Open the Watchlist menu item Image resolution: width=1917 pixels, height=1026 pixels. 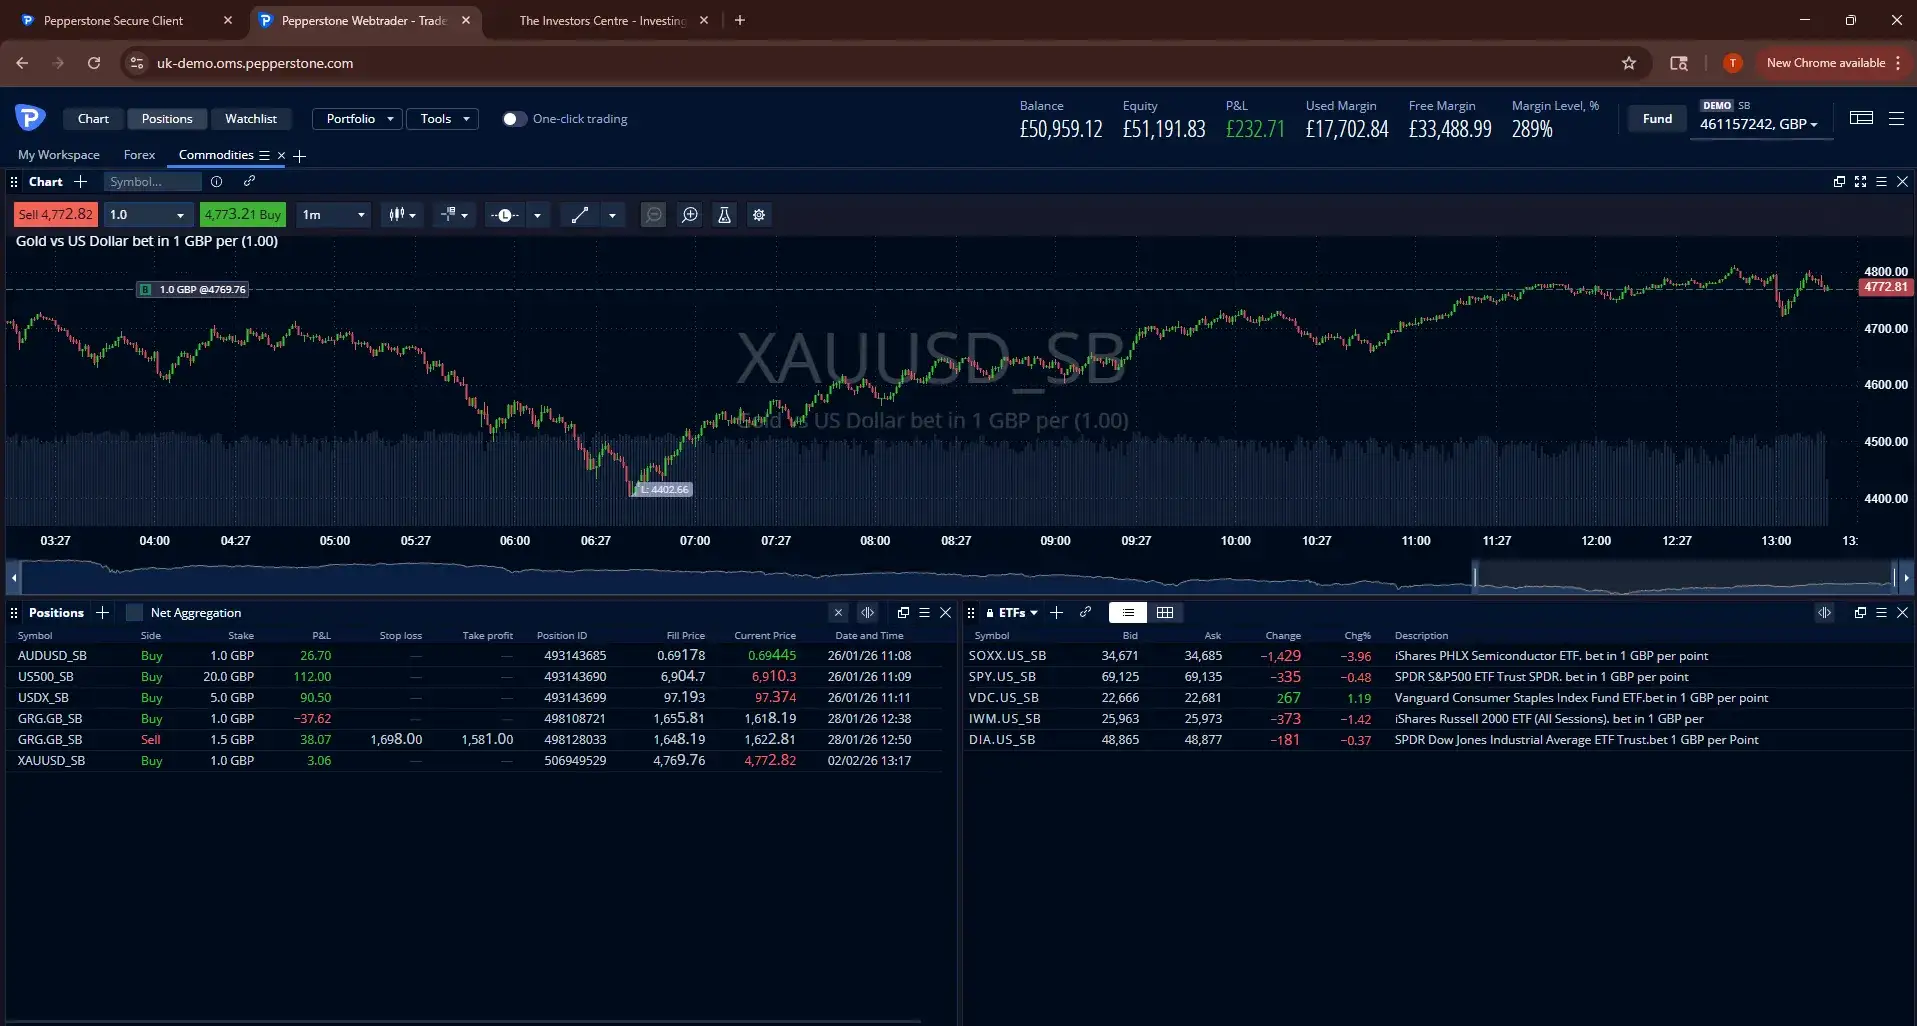(250, 118)
